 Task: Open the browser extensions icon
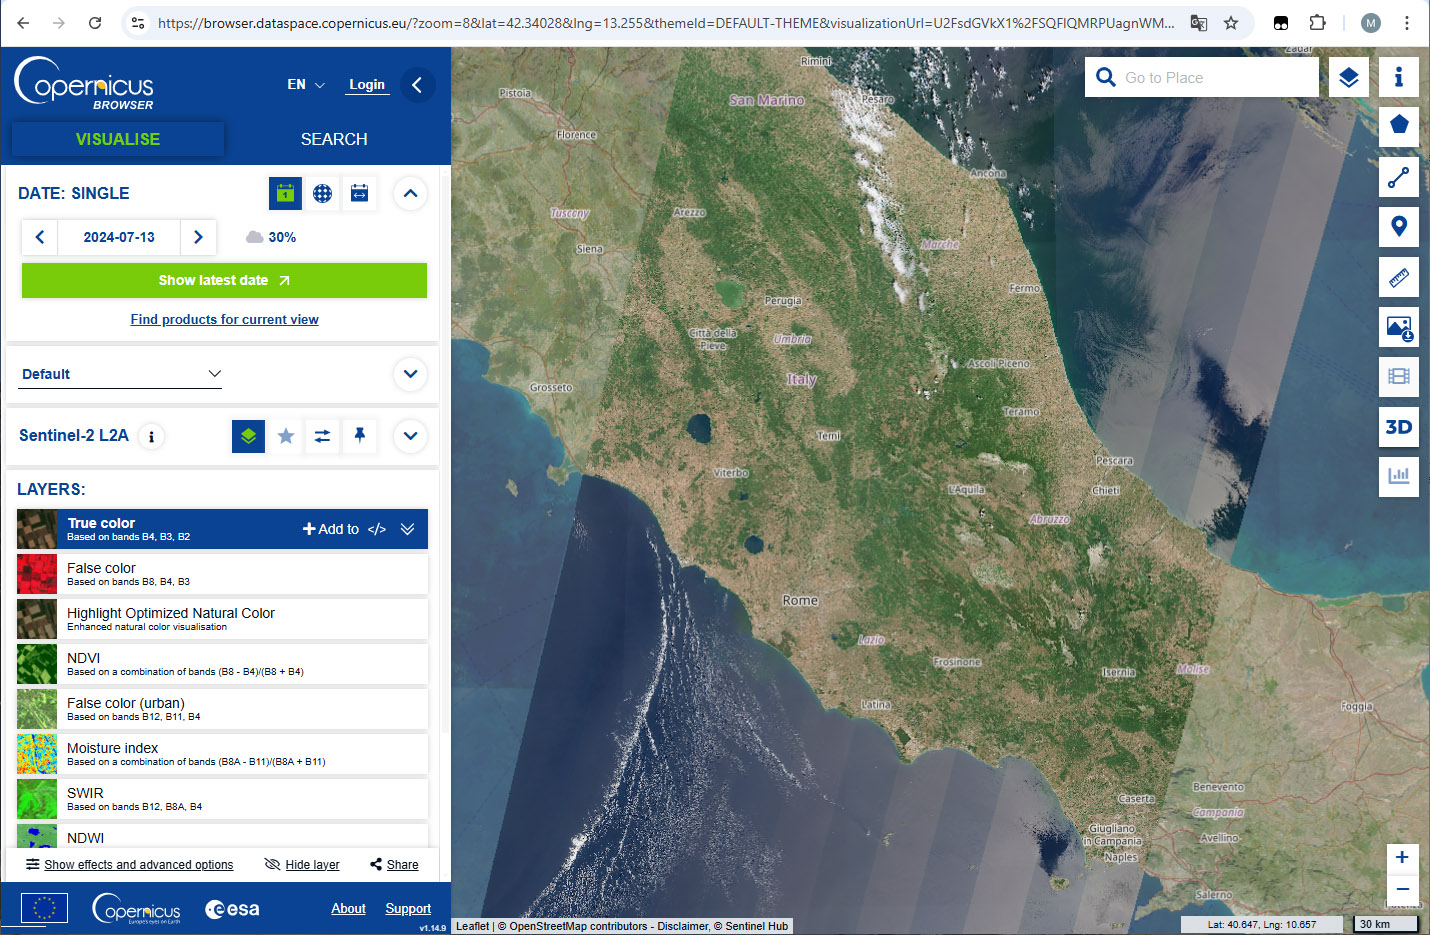1317,22
